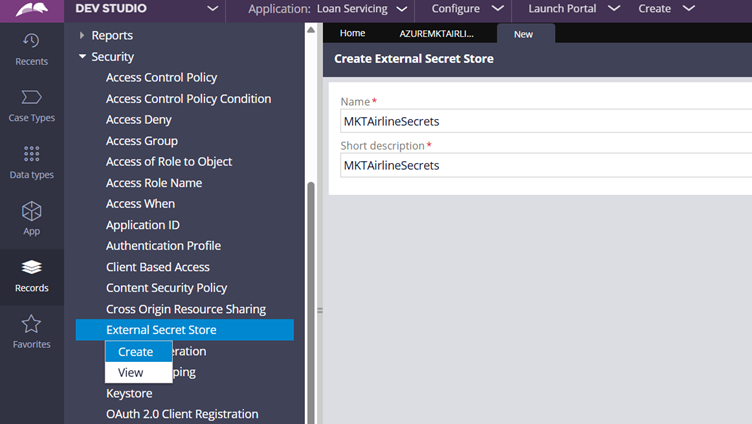Expand the Reports tree node
752x424 pixels.
coord(82,36)
